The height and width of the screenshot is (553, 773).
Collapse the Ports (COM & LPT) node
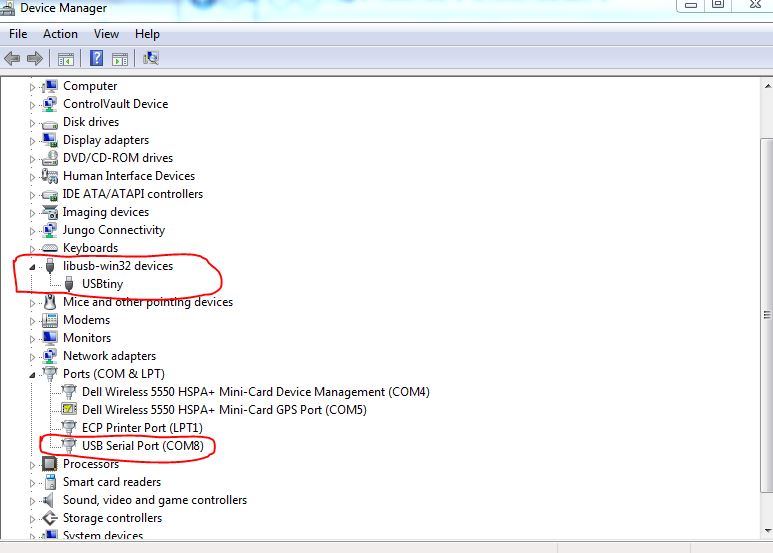pos(33,375)
